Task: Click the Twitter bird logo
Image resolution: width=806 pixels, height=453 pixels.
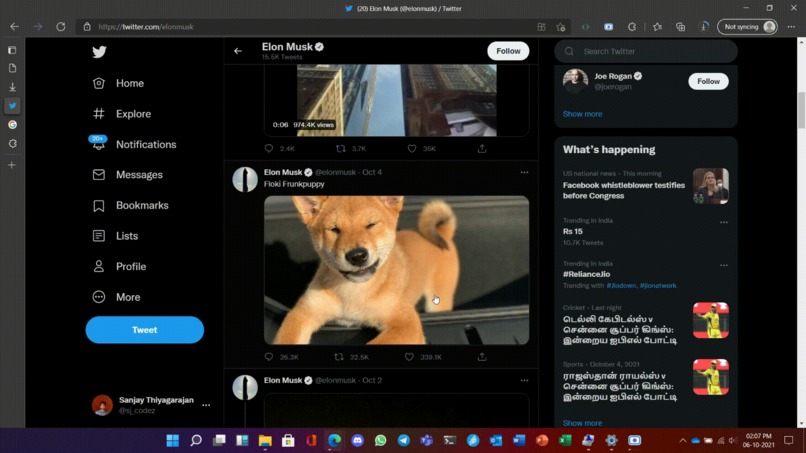Action: click(99, 52)
